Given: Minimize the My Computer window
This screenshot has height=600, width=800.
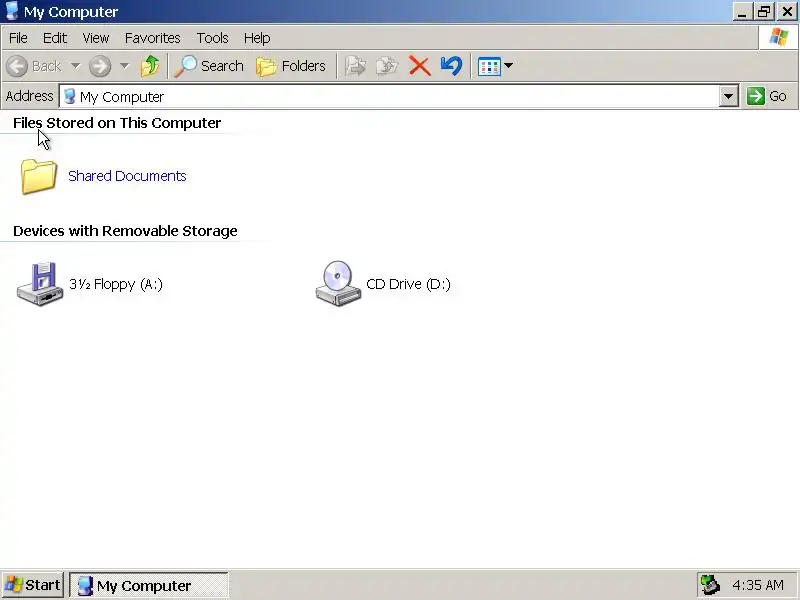Looking at the screenshot, I should point(742,11).
